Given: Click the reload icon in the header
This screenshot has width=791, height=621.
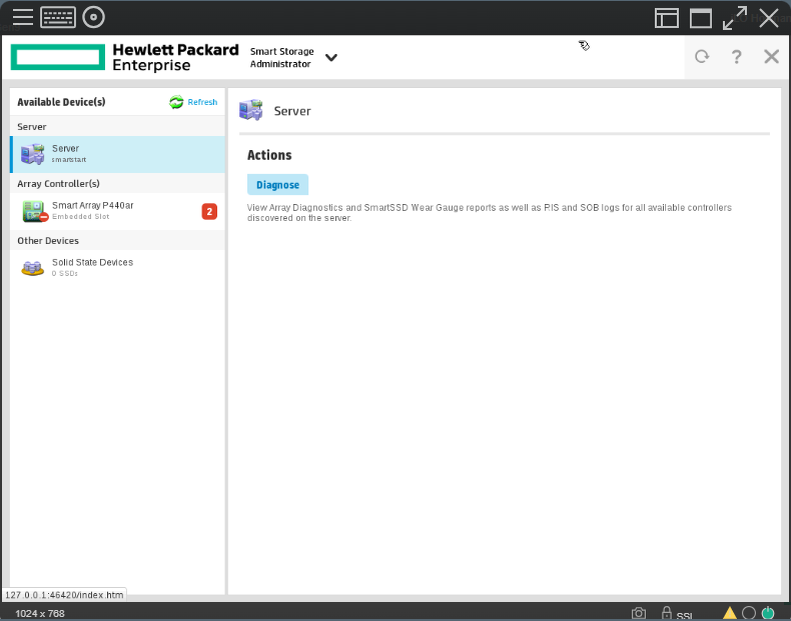Looking at the screenshot, I should 702,57.
